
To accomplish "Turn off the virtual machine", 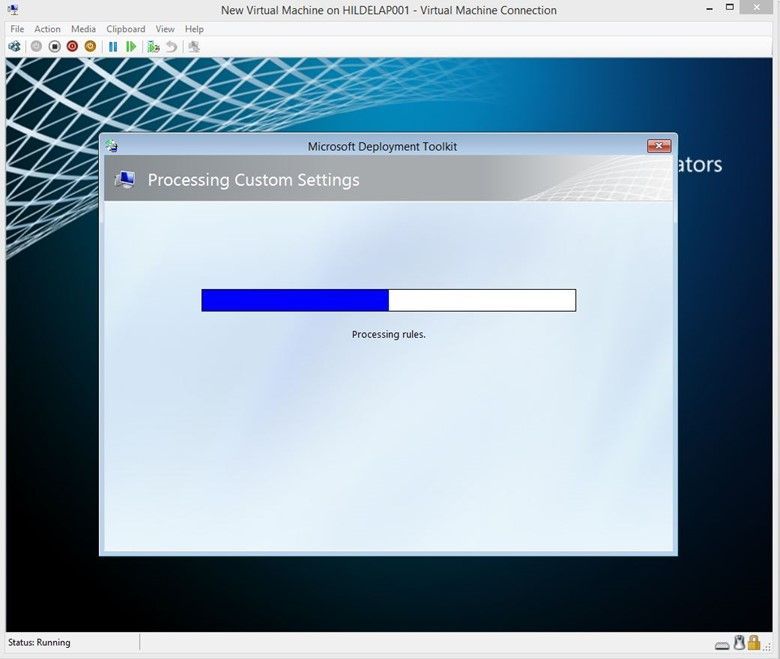I will point(55,47).
